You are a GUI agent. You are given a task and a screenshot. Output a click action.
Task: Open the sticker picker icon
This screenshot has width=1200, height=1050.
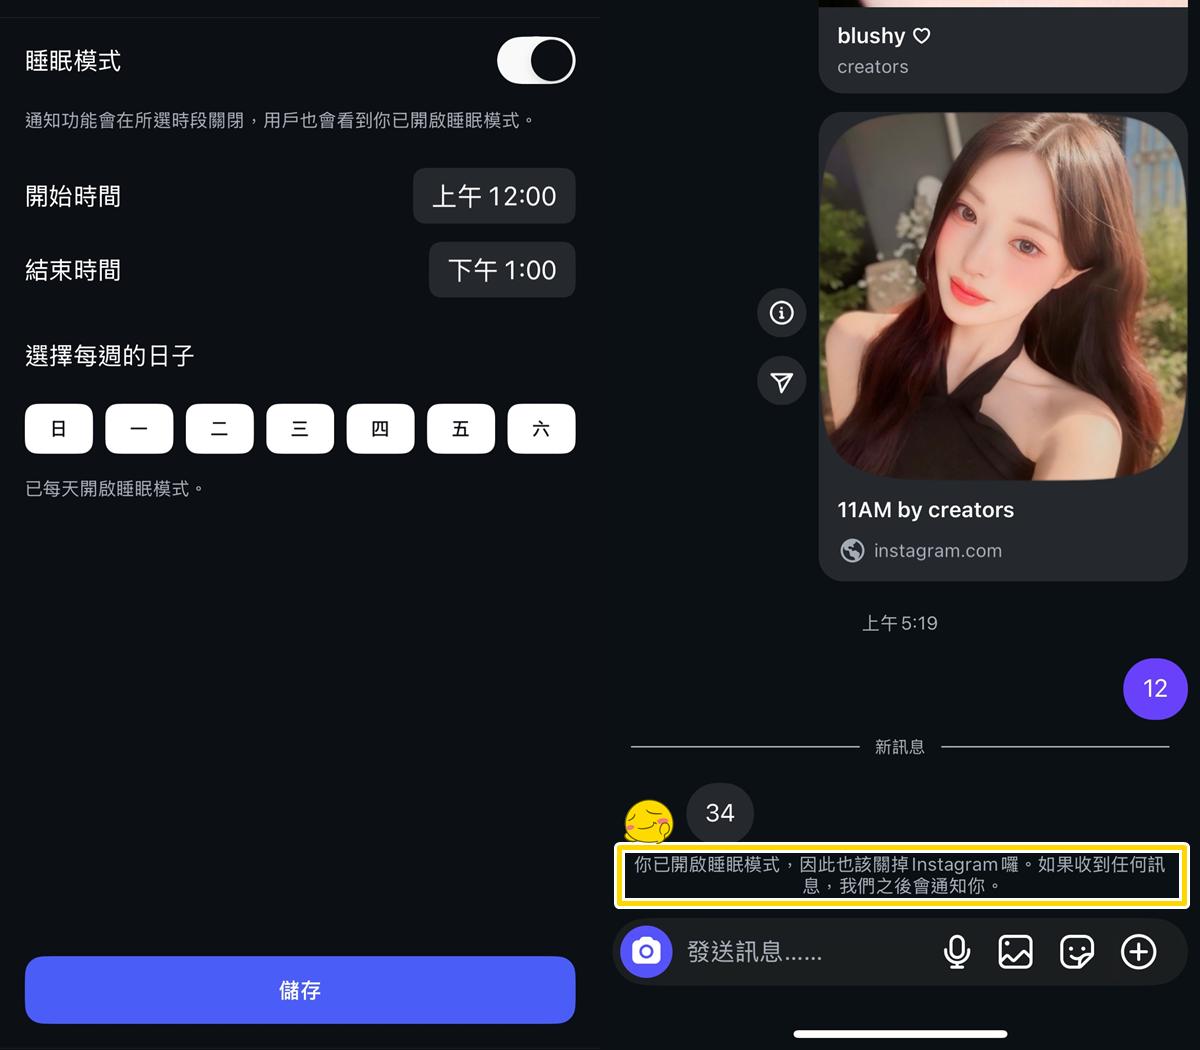point(1076,952)
